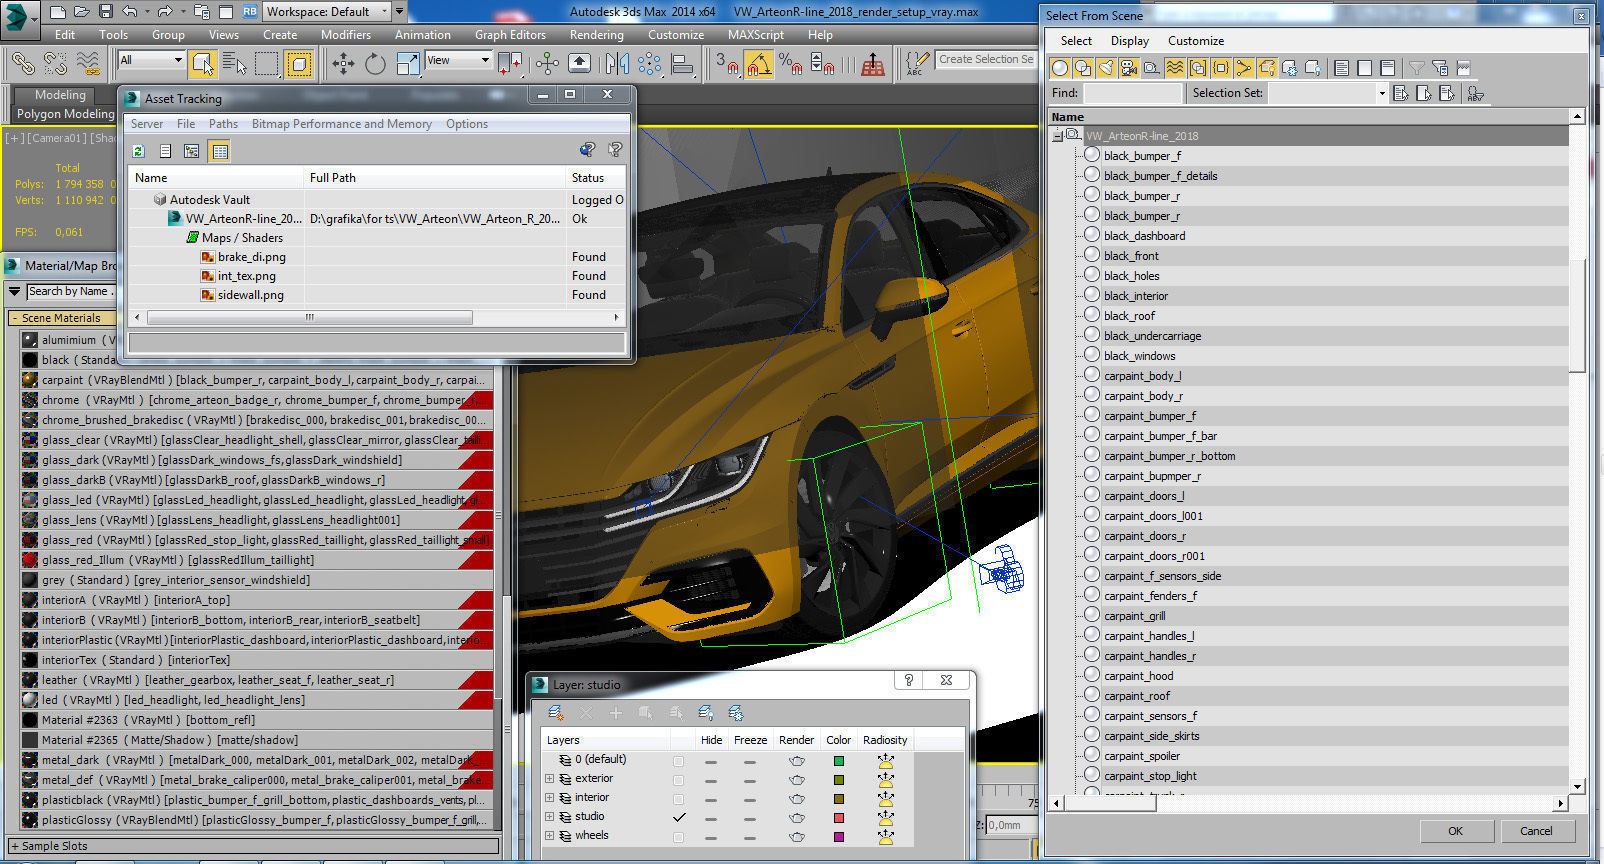Viewport: 1604px width, 864px height.
Task: Expand the exterior layer tree node
Action: click(549, 779)
